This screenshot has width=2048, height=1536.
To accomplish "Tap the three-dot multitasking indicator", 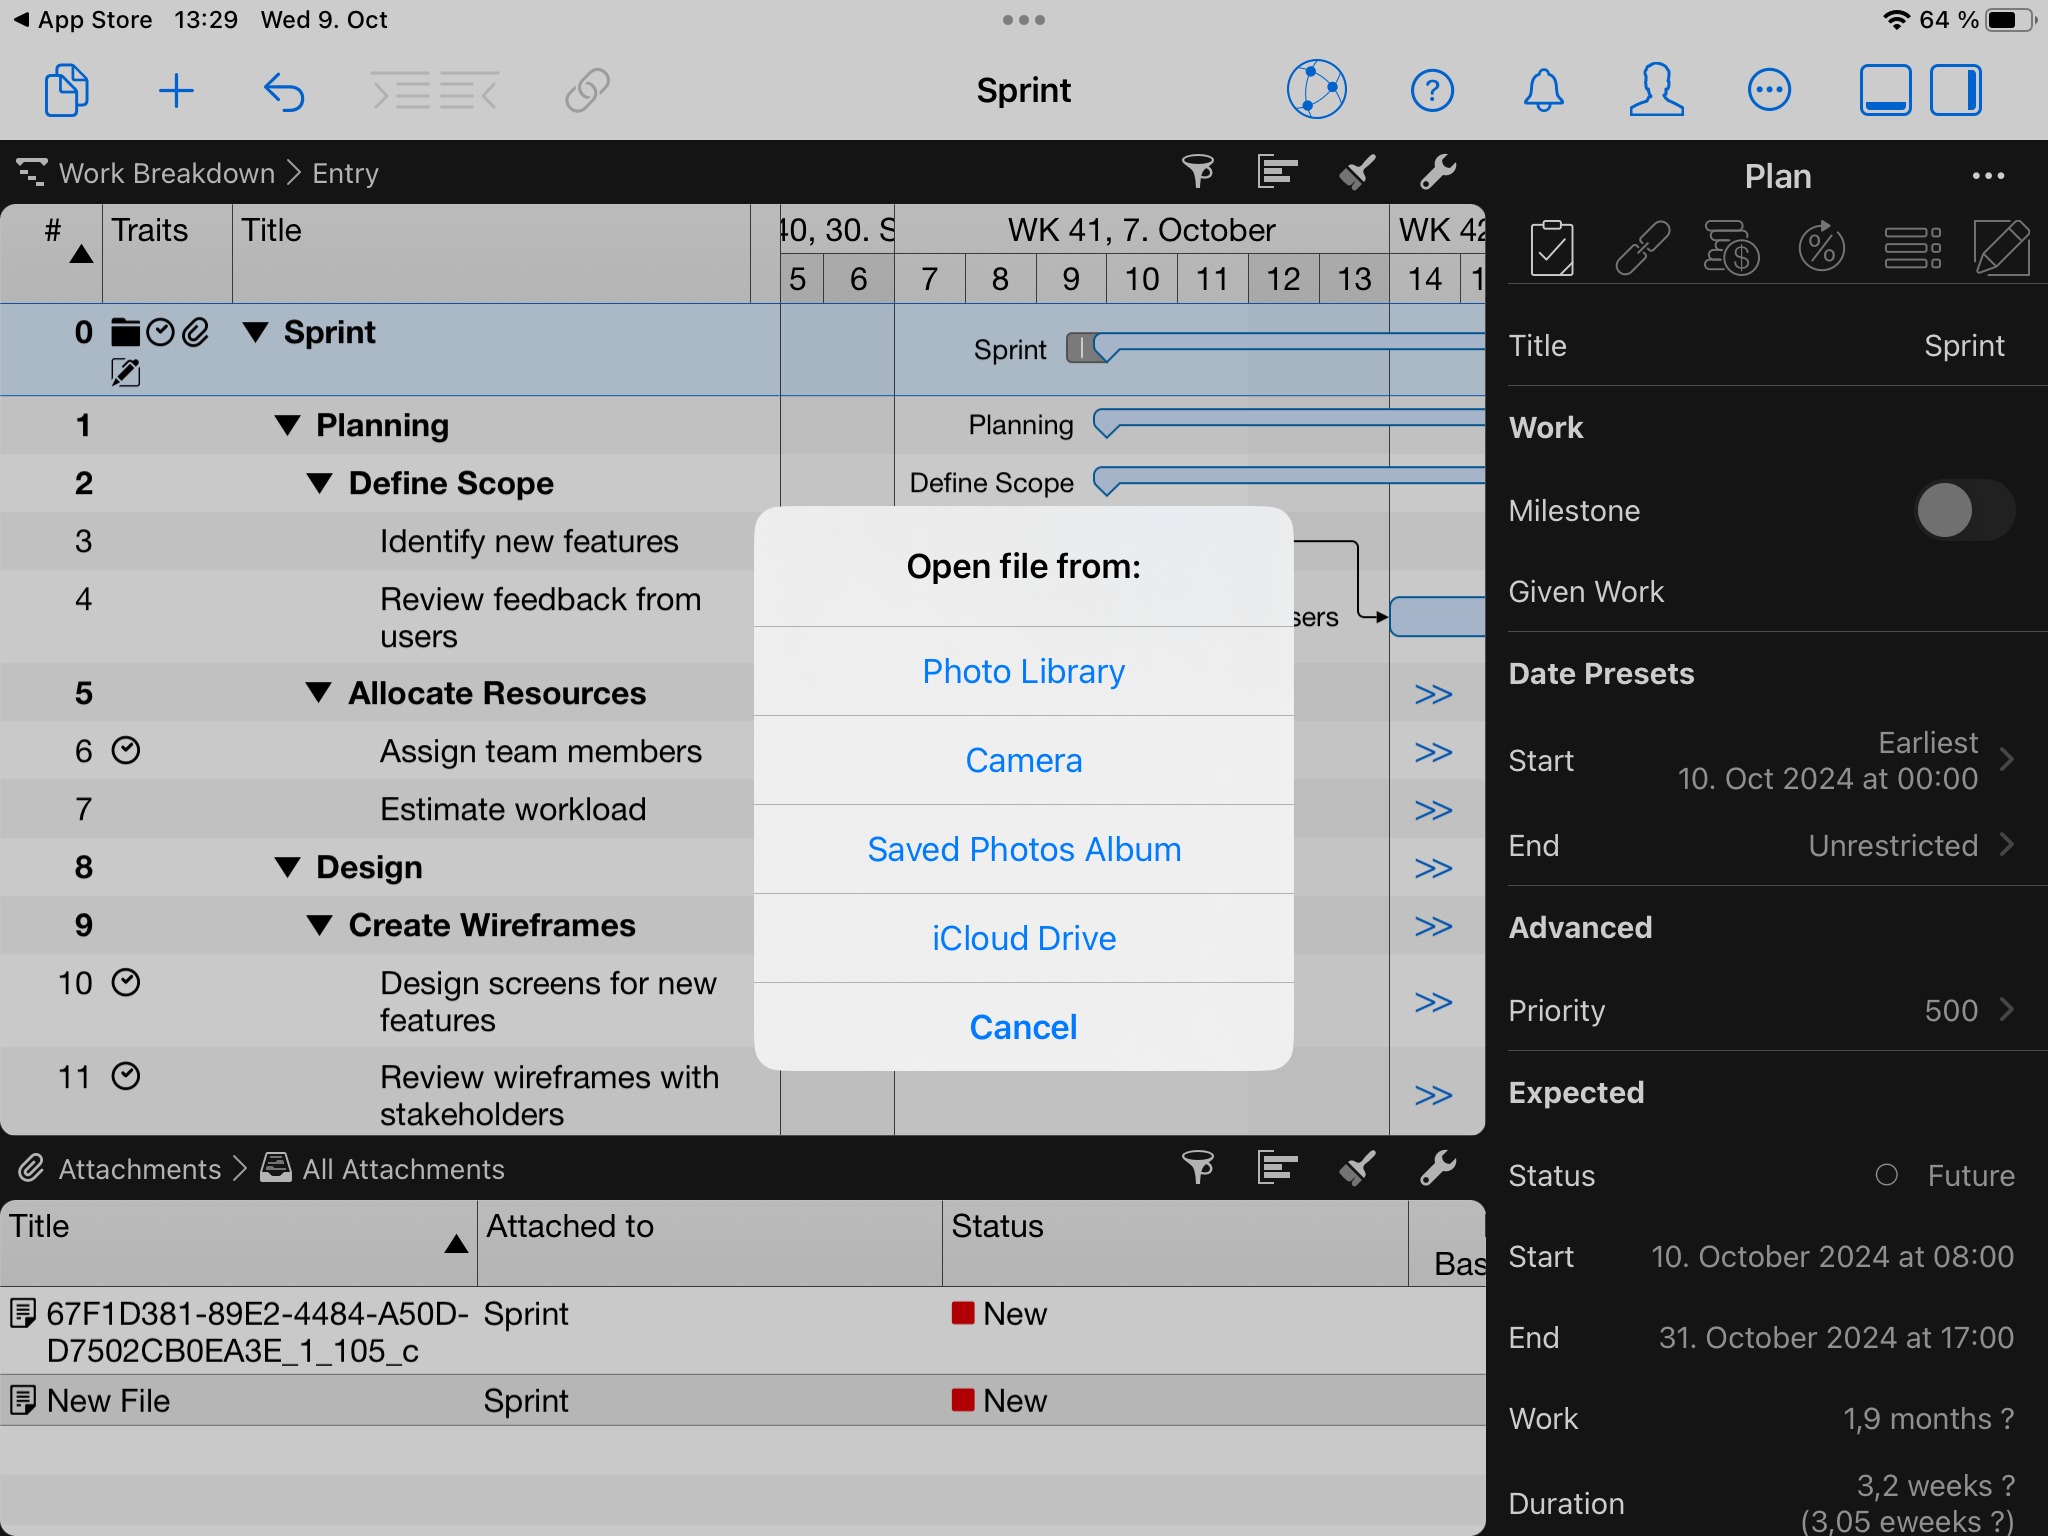I will 1023,20.
